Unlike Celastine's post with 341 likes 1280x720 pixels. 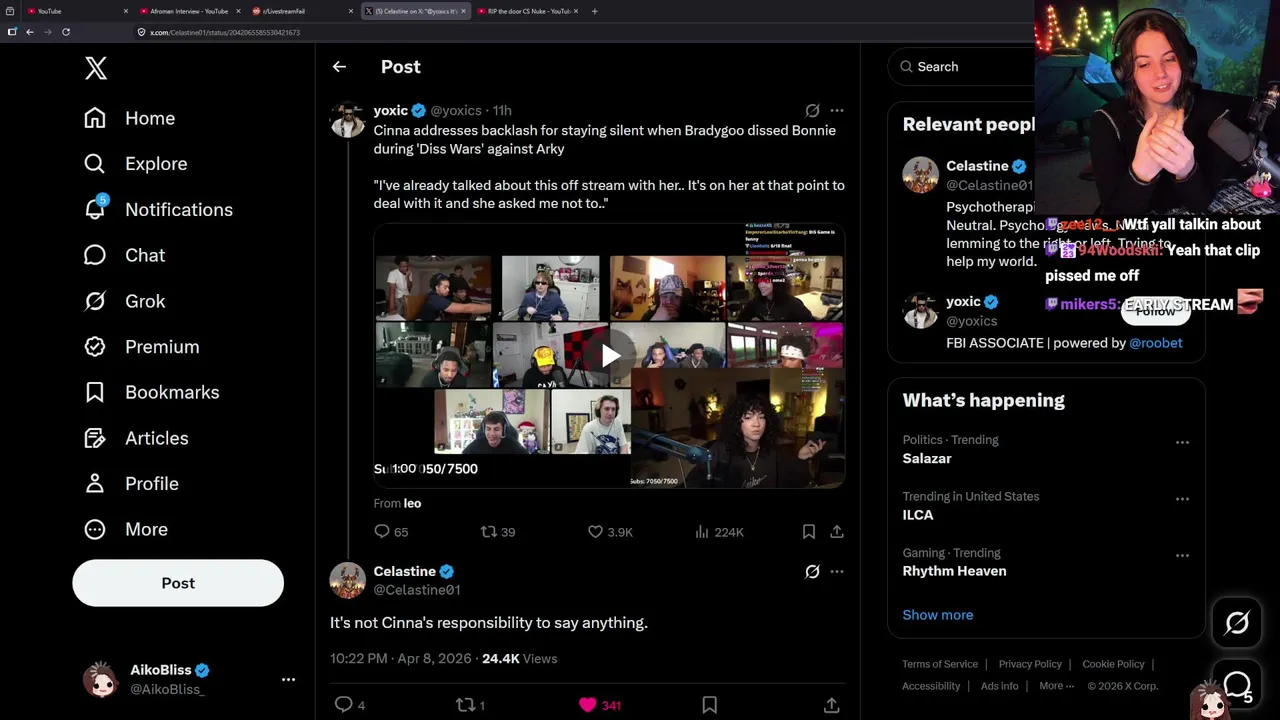[x=600, y=705]
